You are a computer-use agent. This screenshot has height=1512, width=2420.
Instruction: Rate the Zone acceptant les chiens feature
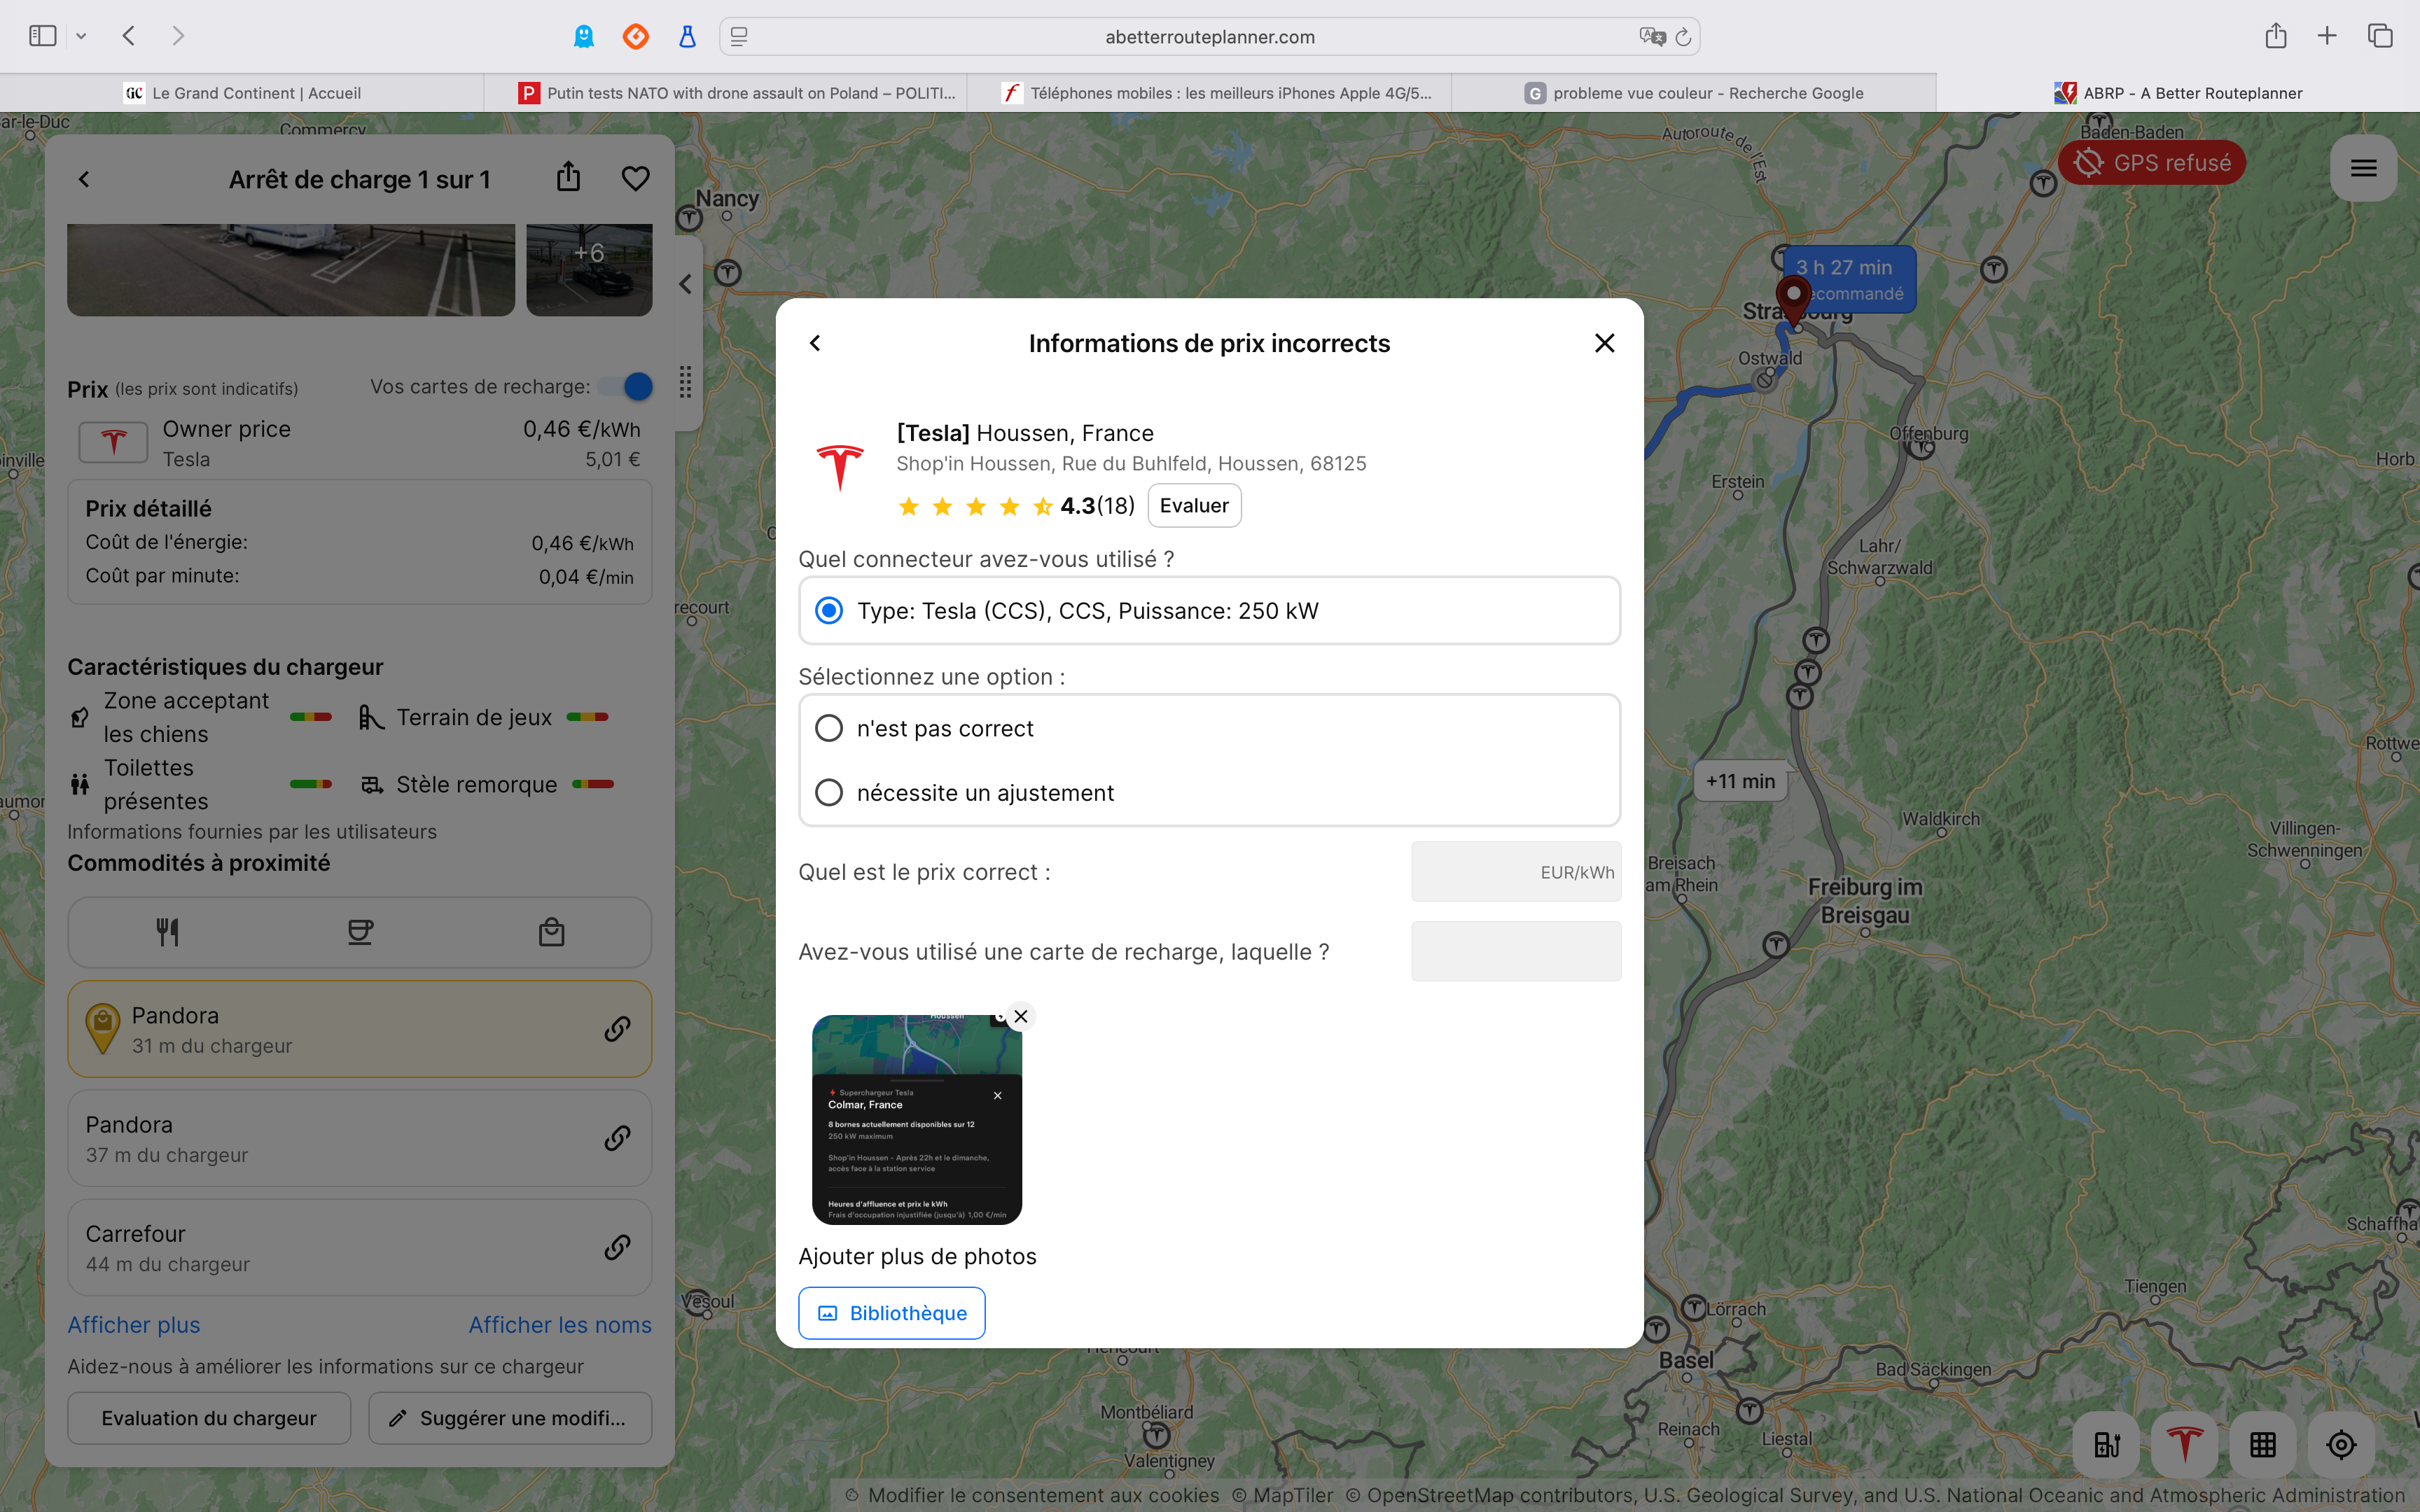tap(311, 717)
